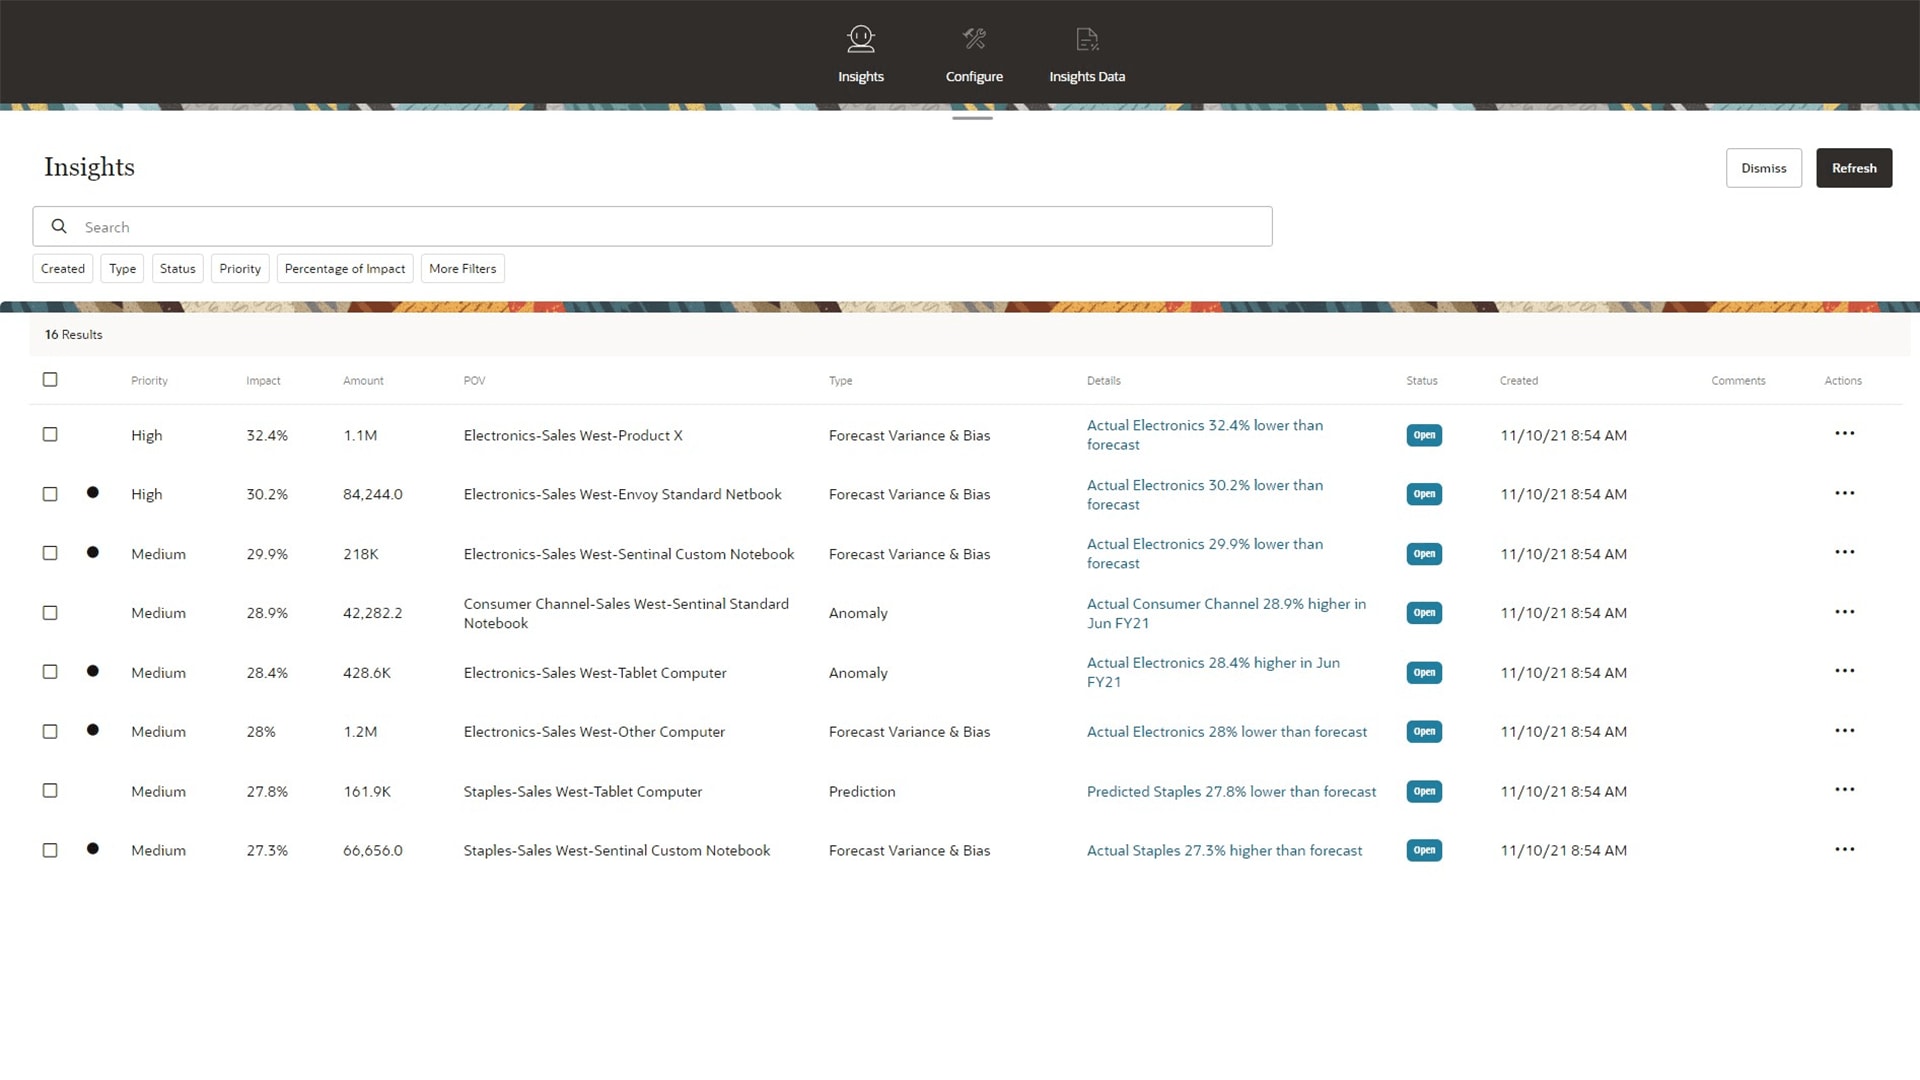
Task: Click the search magnifier icon
Action: click(x=59, y=226)
